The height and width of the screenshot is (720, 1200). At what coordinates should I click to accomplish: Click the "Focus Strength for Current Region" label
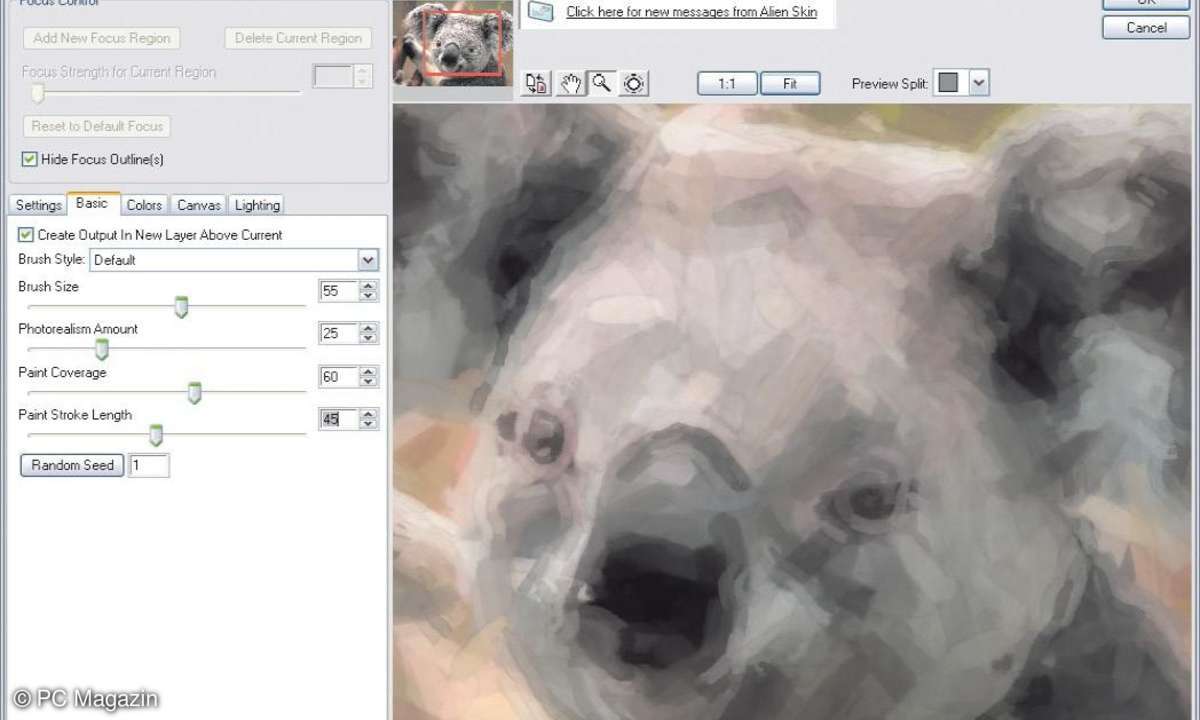(x=118, y=72)
